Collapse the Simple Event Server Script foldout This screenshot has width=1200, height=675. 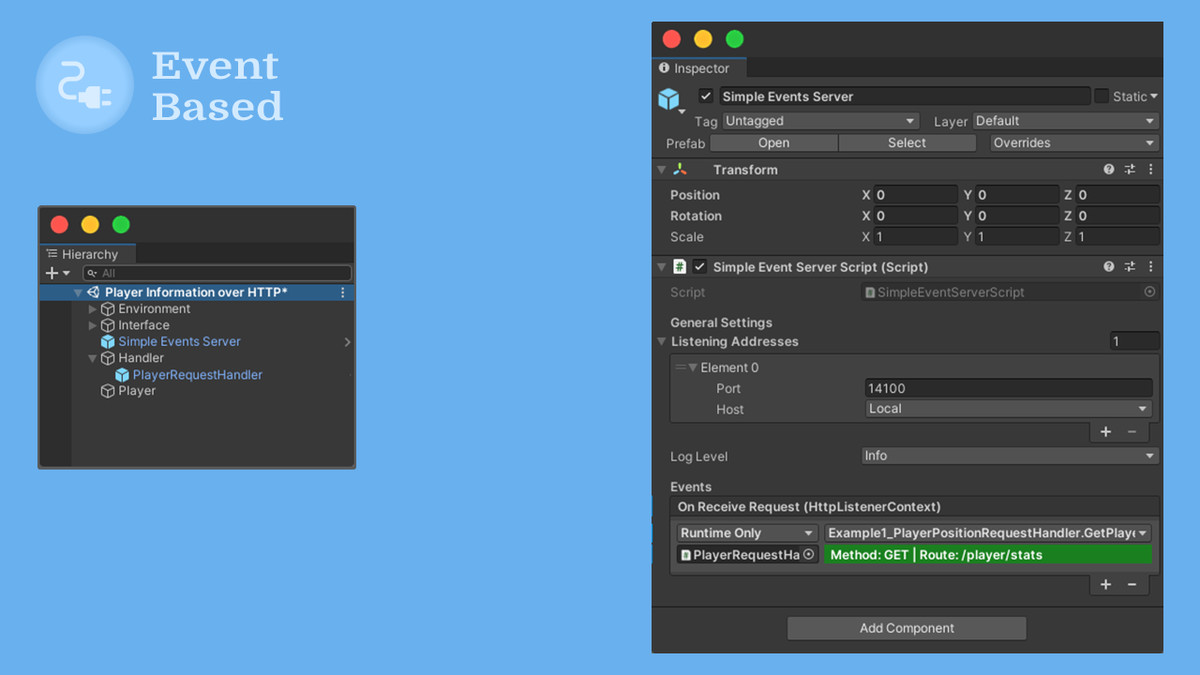661,267
